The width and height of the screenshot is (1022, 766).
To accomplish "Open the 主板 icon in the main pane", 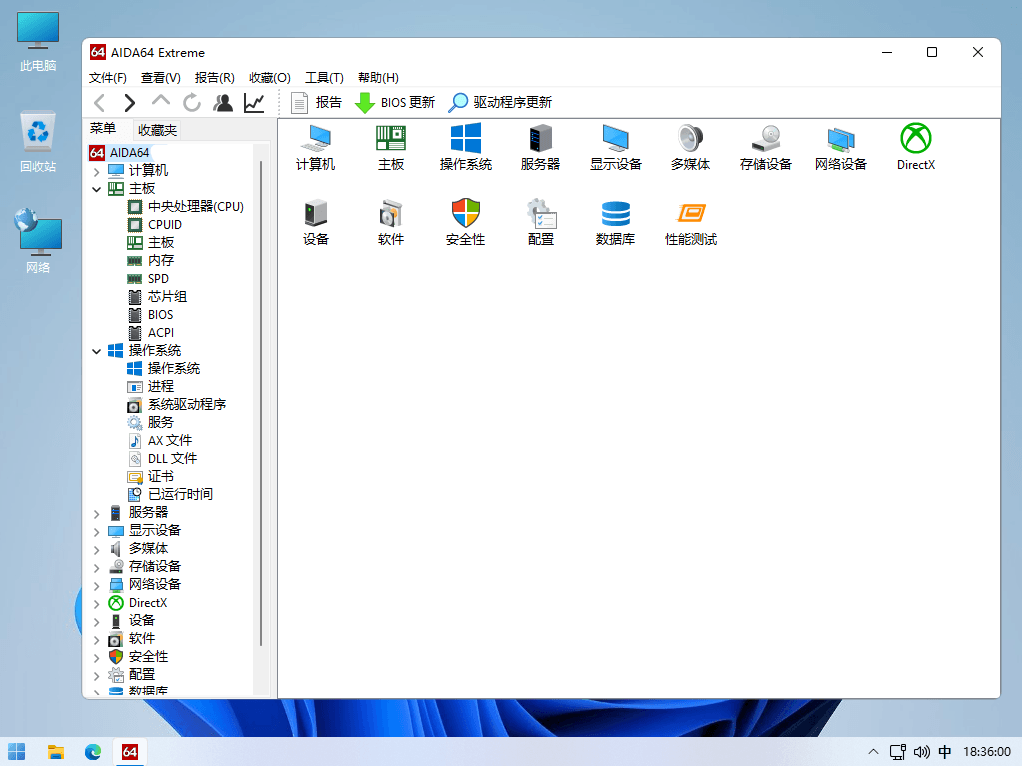I will click(390, 147).
